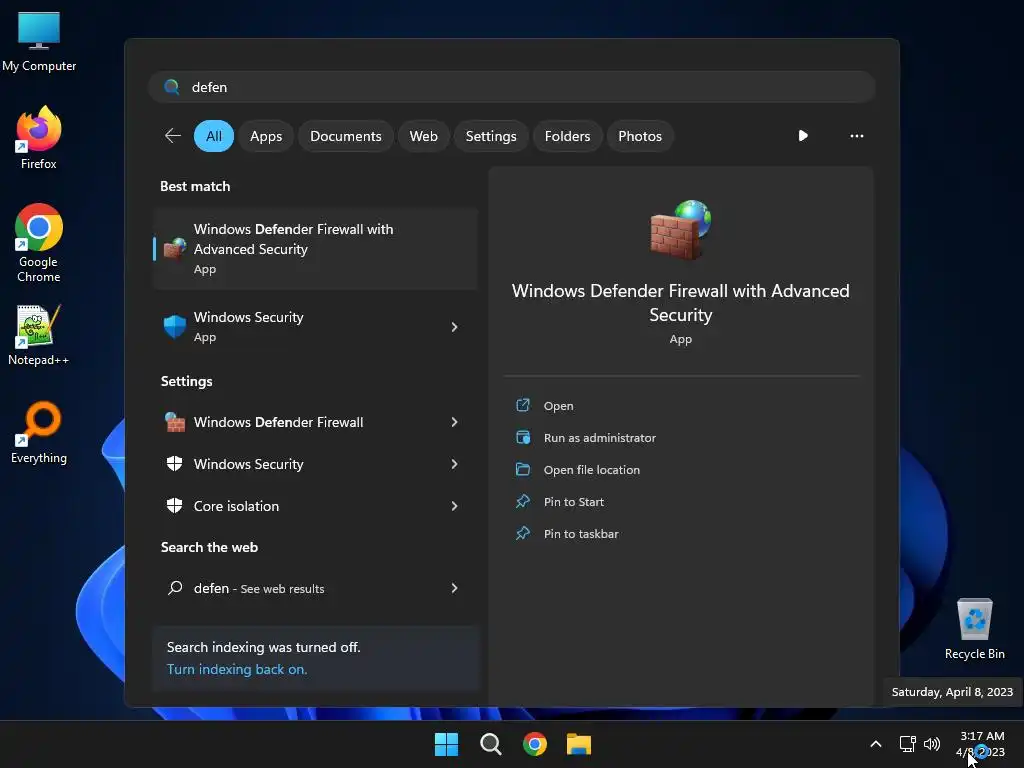
Task: Click the network icon in system tray
Action: pyautogui.click(x=907, y=744)
